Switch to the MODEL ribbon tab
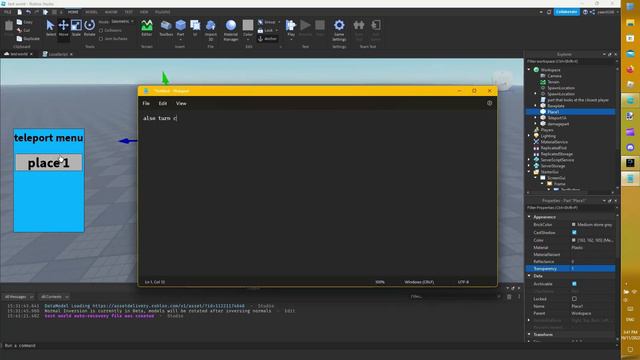The width and height of the screenshot is (640, 360). click(x=91, y=12)
